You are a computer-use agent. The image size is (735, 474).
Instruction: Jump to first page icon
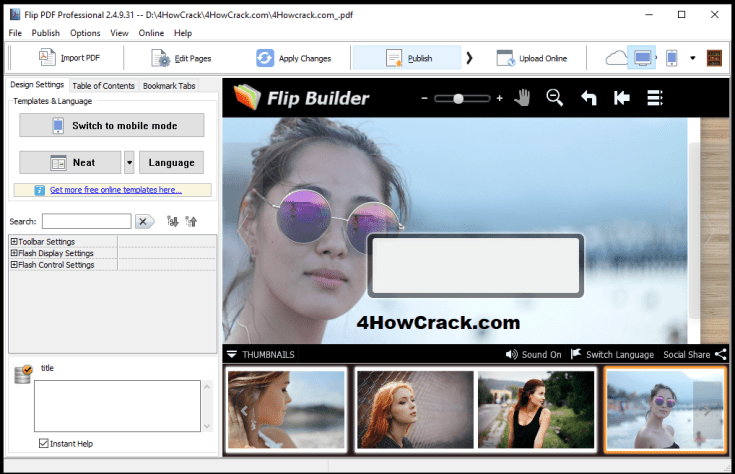tap(622, 98)
